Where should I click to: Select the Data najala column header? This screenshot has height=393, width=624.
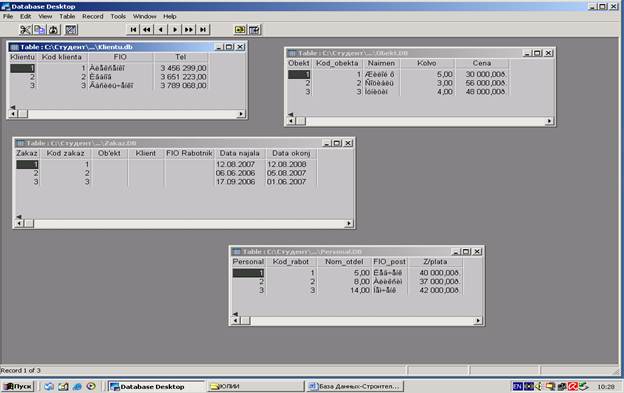pos(240,153)
